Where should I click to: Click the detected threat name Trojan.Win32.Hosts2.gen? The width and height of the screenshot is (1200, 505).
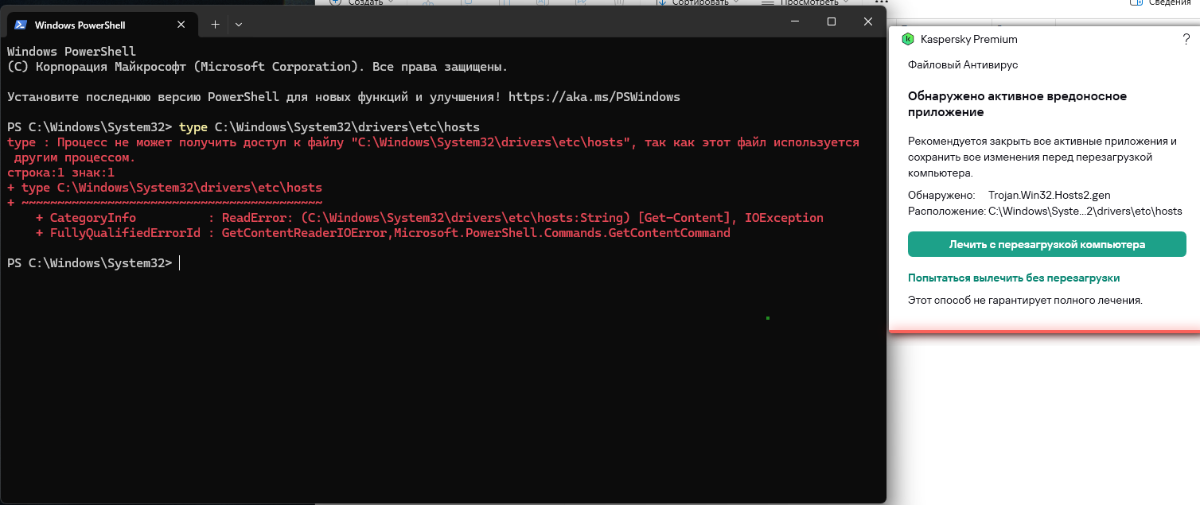[1049, 196]
